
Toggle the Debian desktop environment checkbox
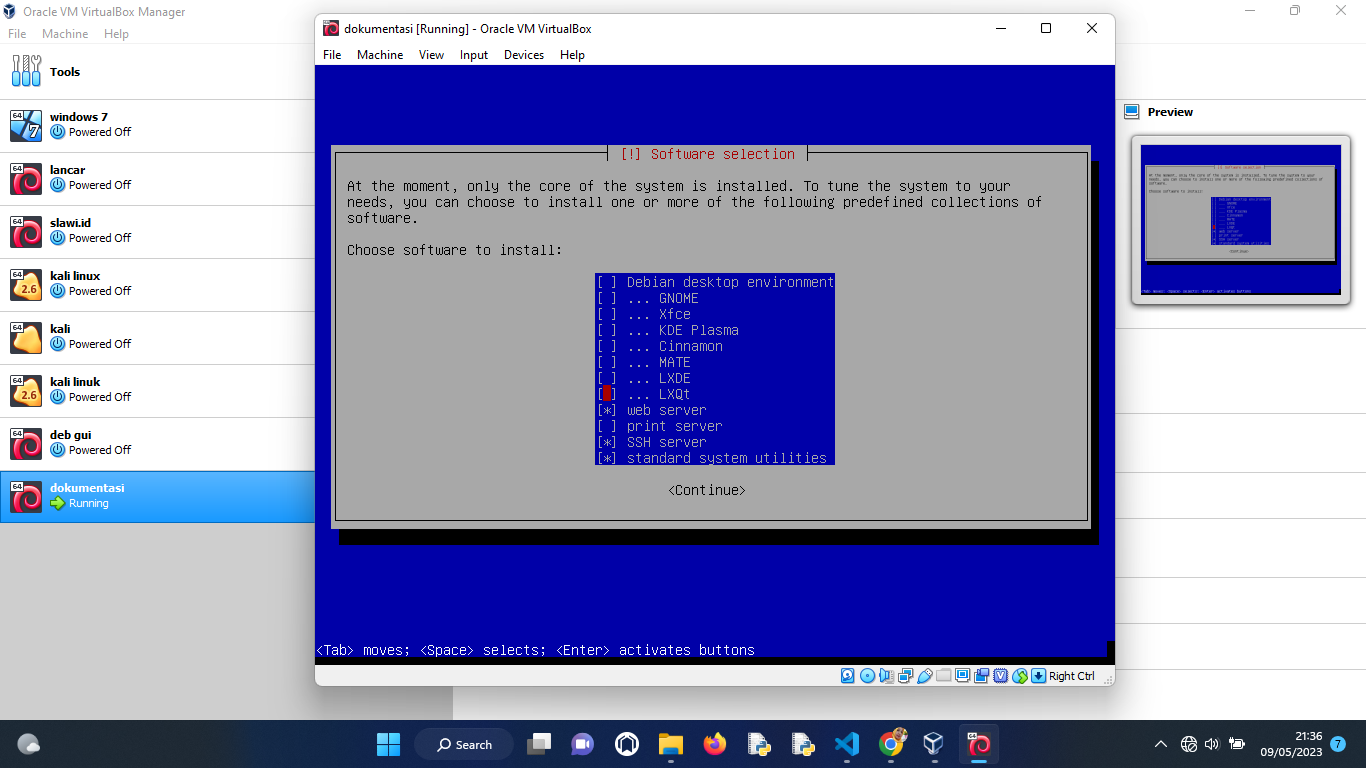click(x=607, y=282)
